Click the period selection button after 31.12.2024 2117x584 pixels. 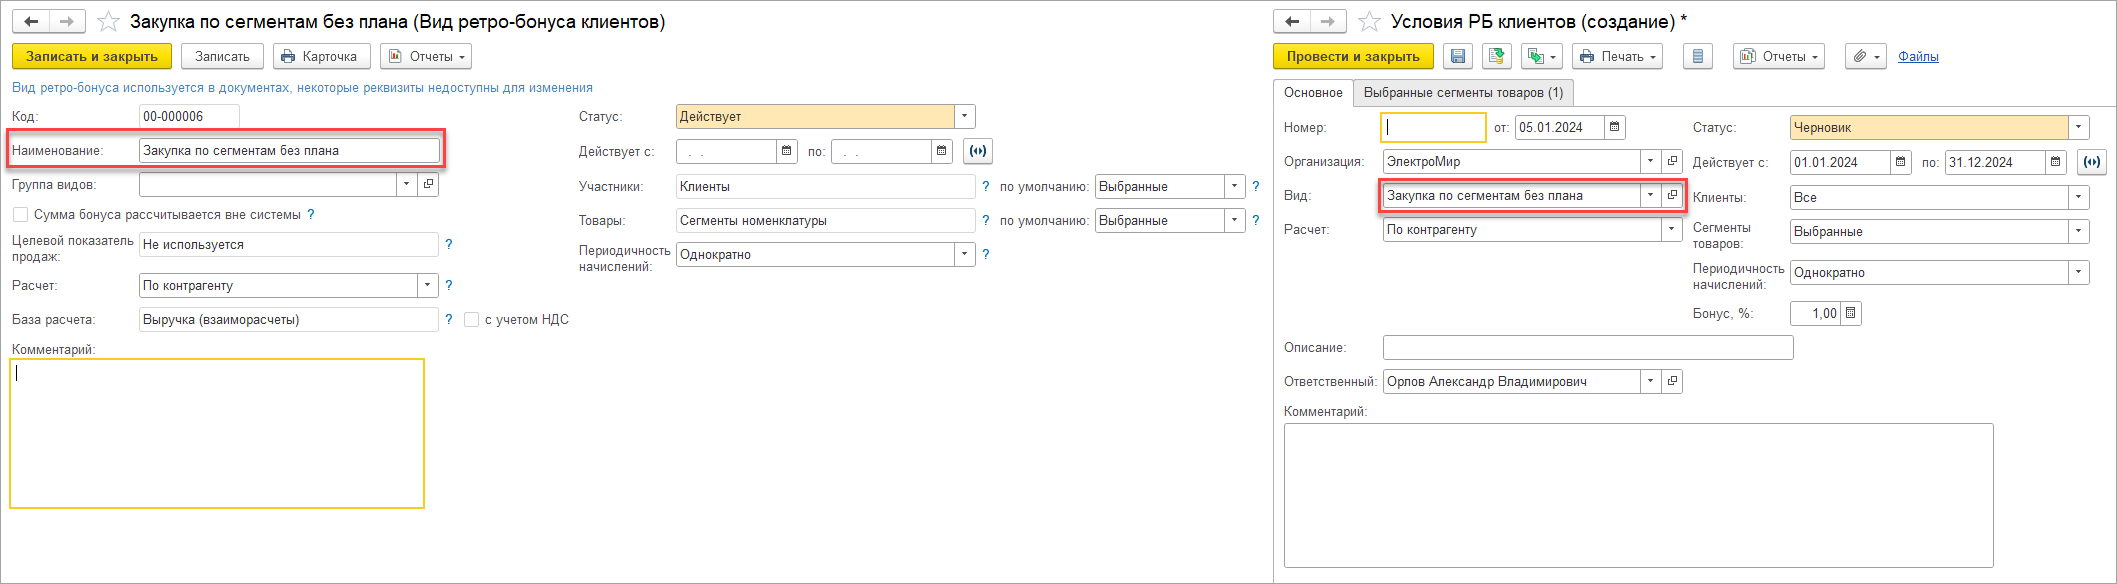[x=2091, y=162]
